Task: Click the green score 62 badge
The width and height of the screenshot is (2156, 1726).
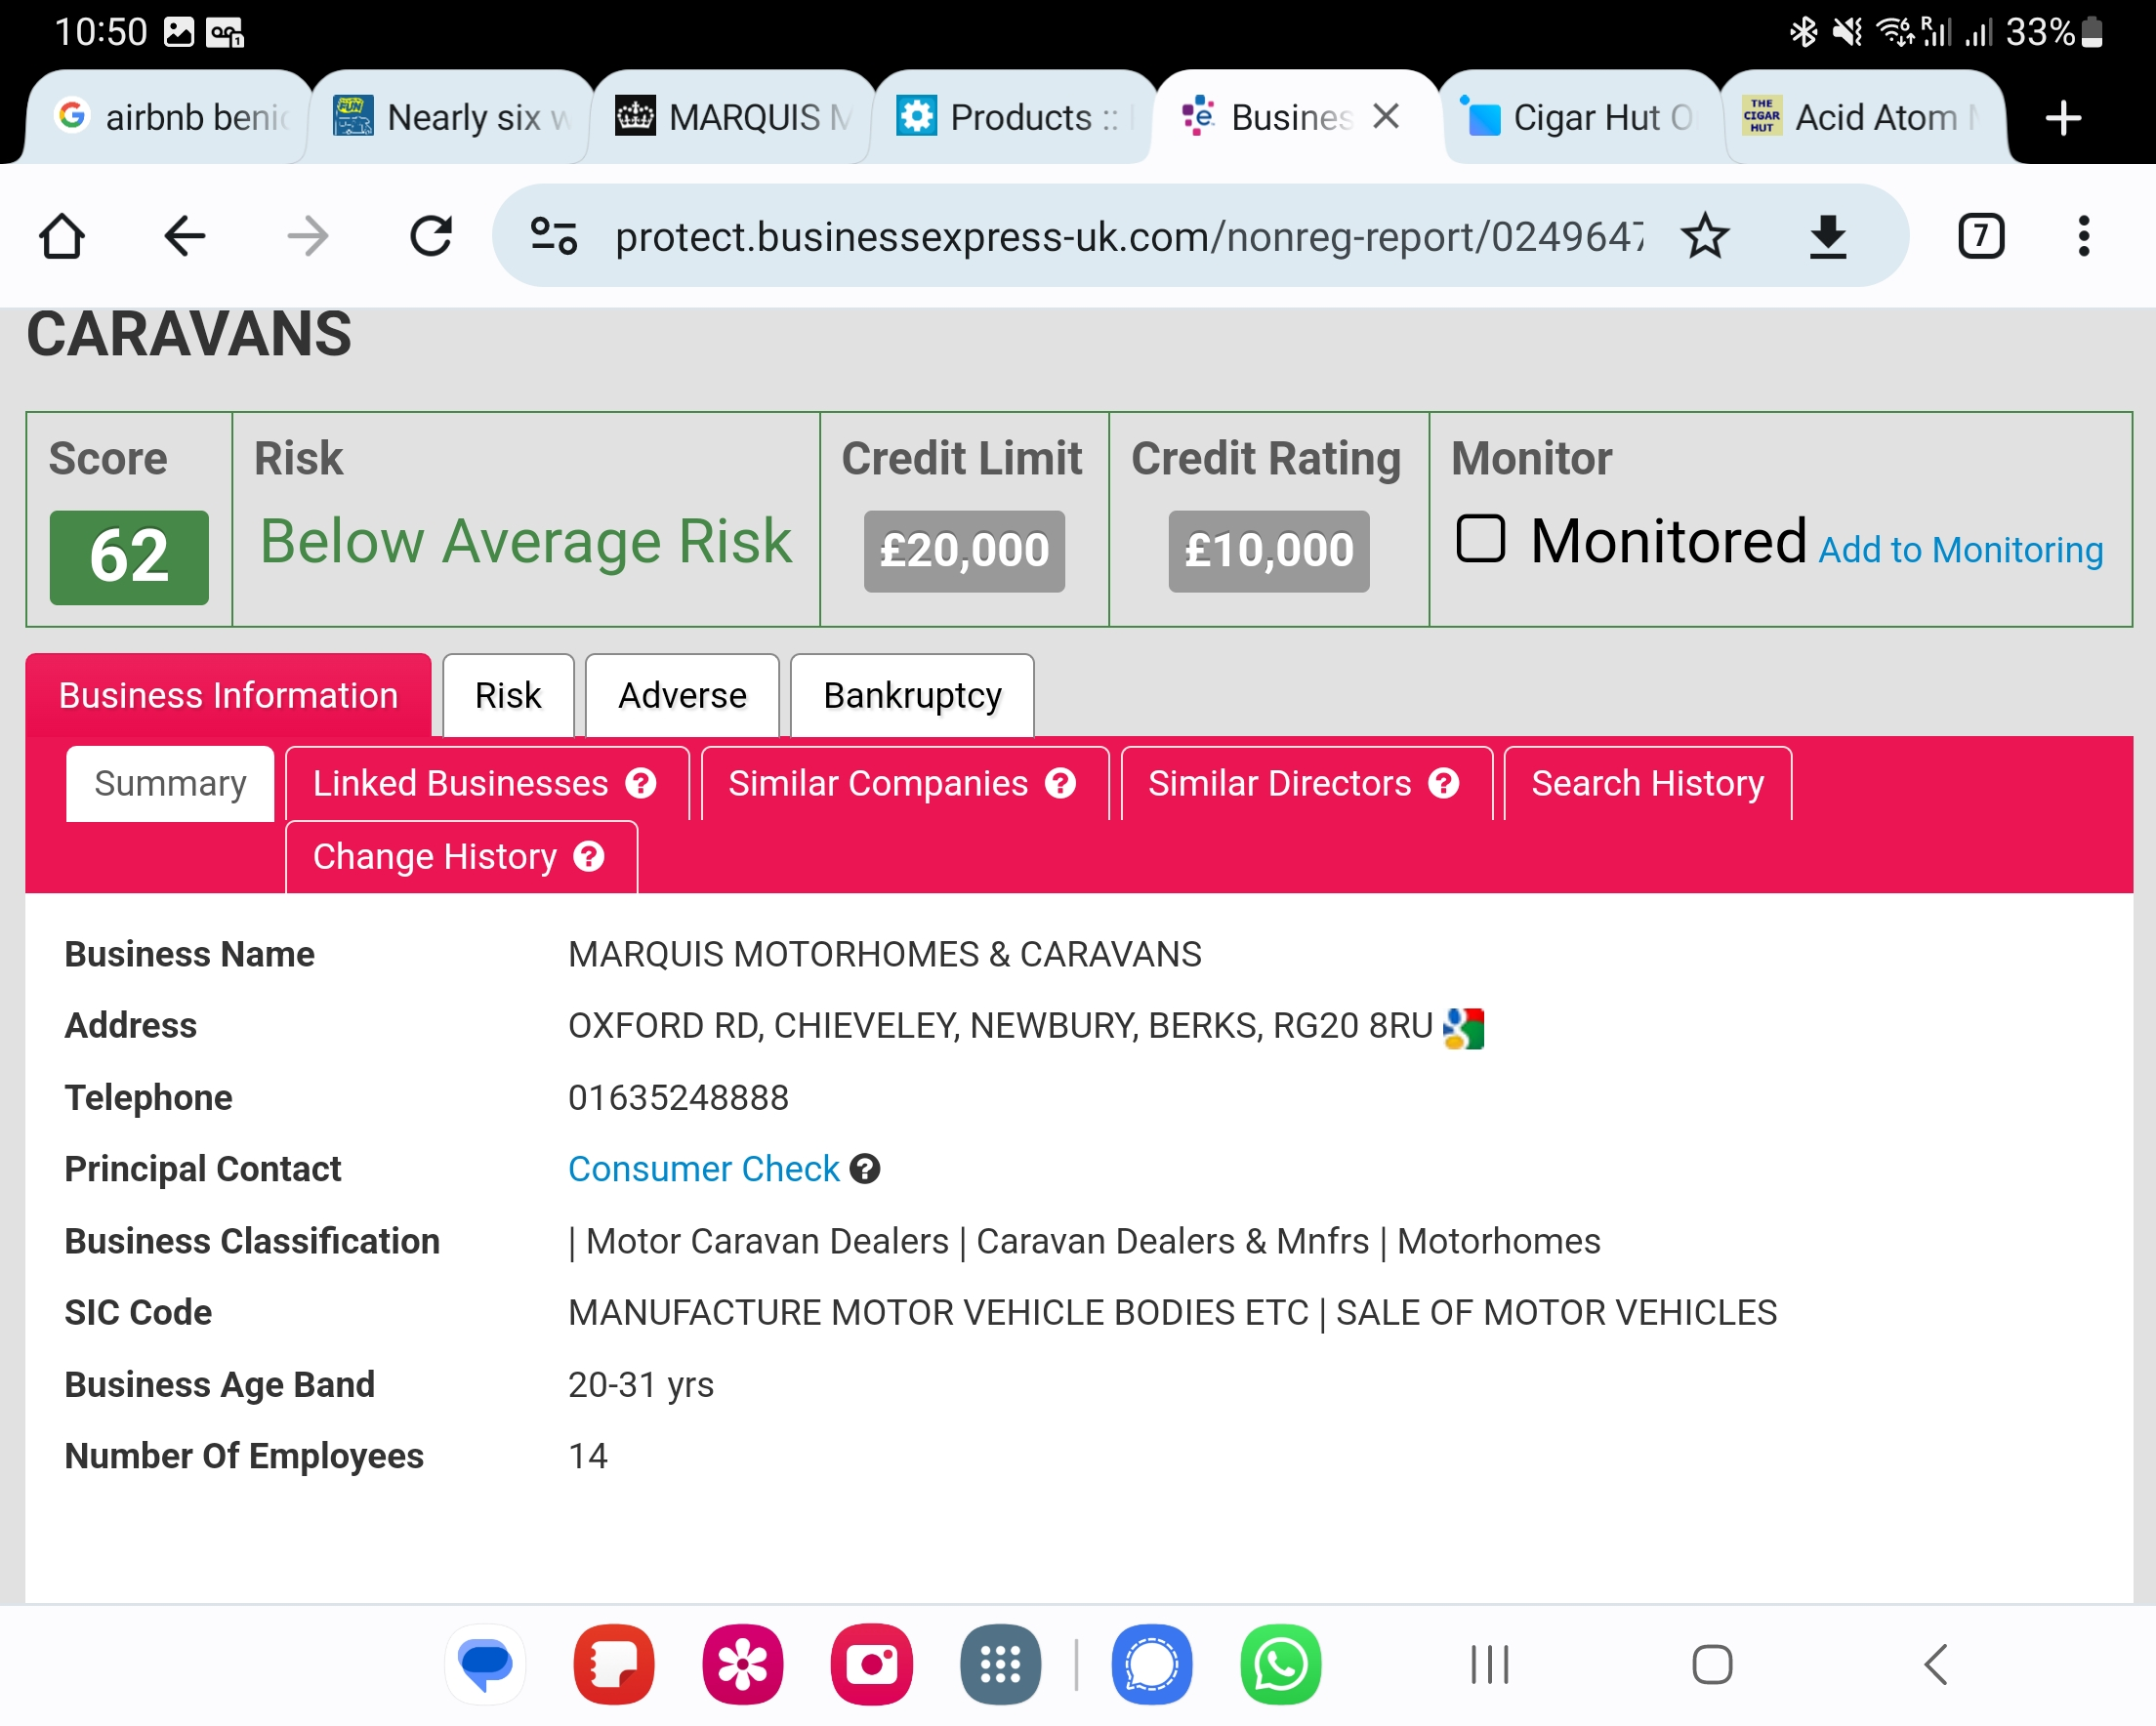Action: coord(129,557)
